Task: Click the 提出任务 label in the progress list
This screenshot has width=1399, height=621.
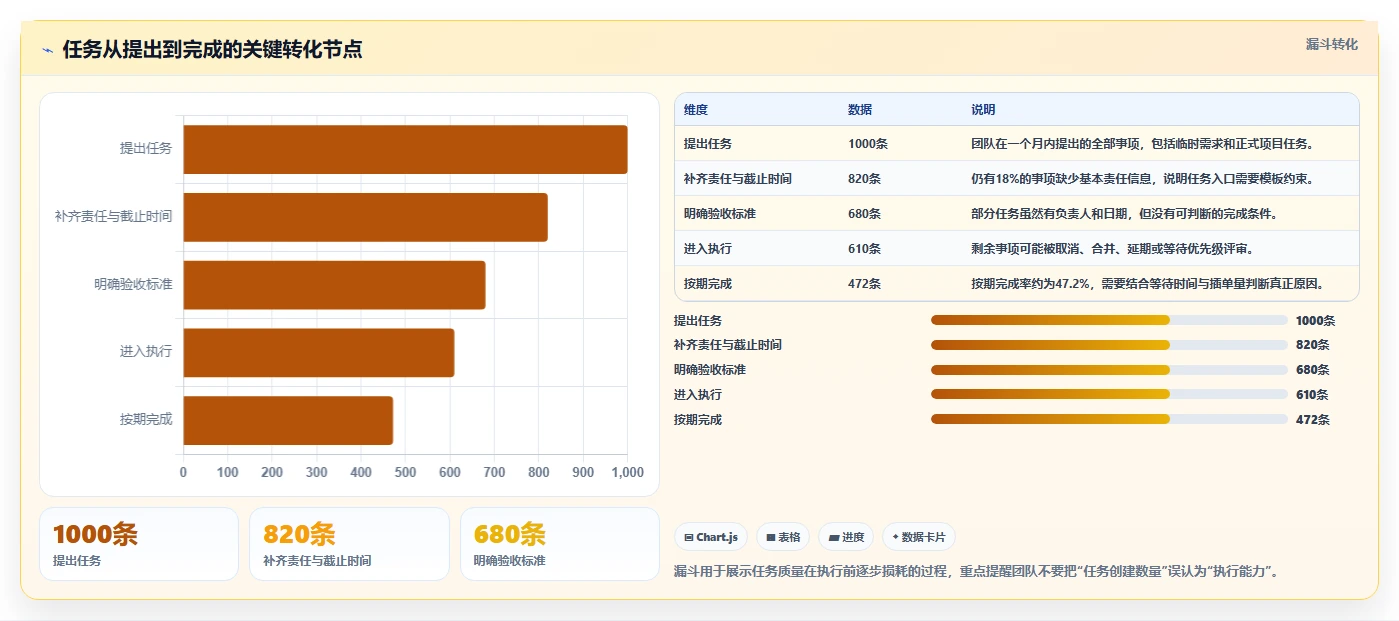Action: click(698, 321)
